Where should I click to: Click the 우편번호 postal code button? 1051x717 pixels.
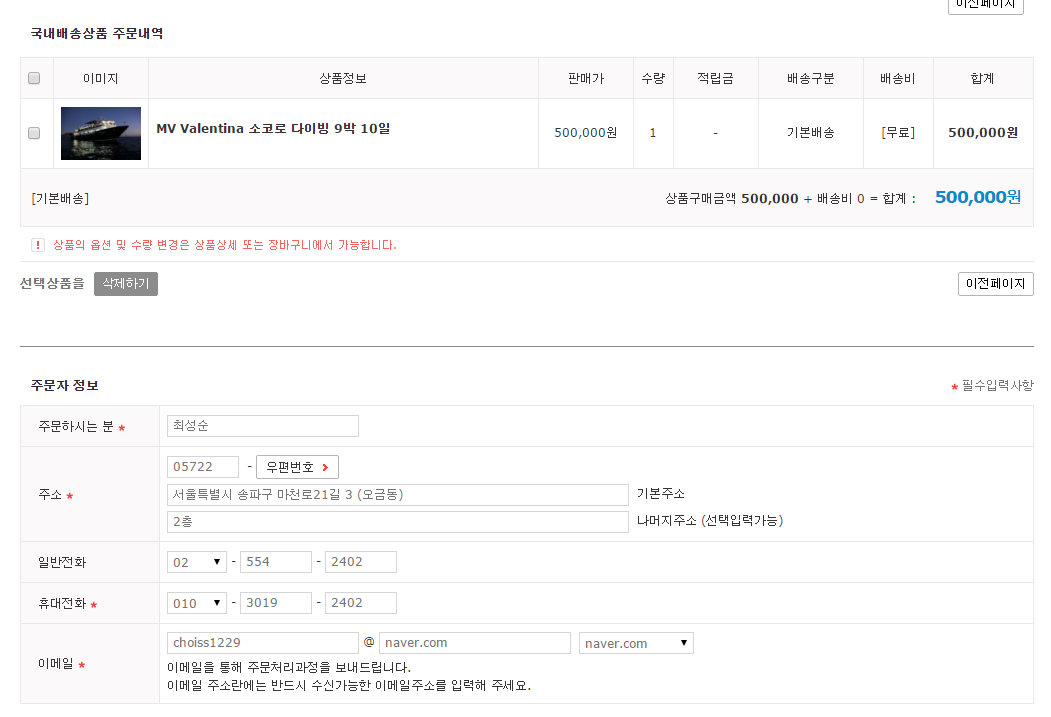[x=297, y=467]
